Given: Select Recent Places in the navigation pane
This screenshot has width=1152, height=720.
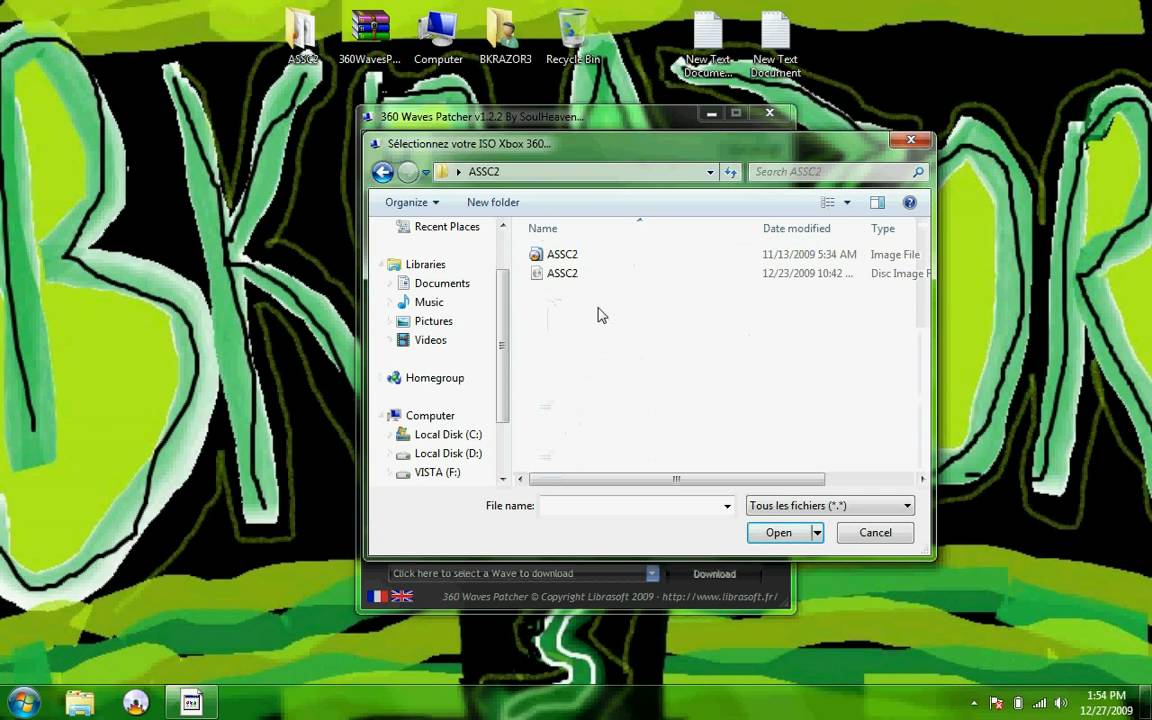Looking at the screenshot, I should pos(438,227).
